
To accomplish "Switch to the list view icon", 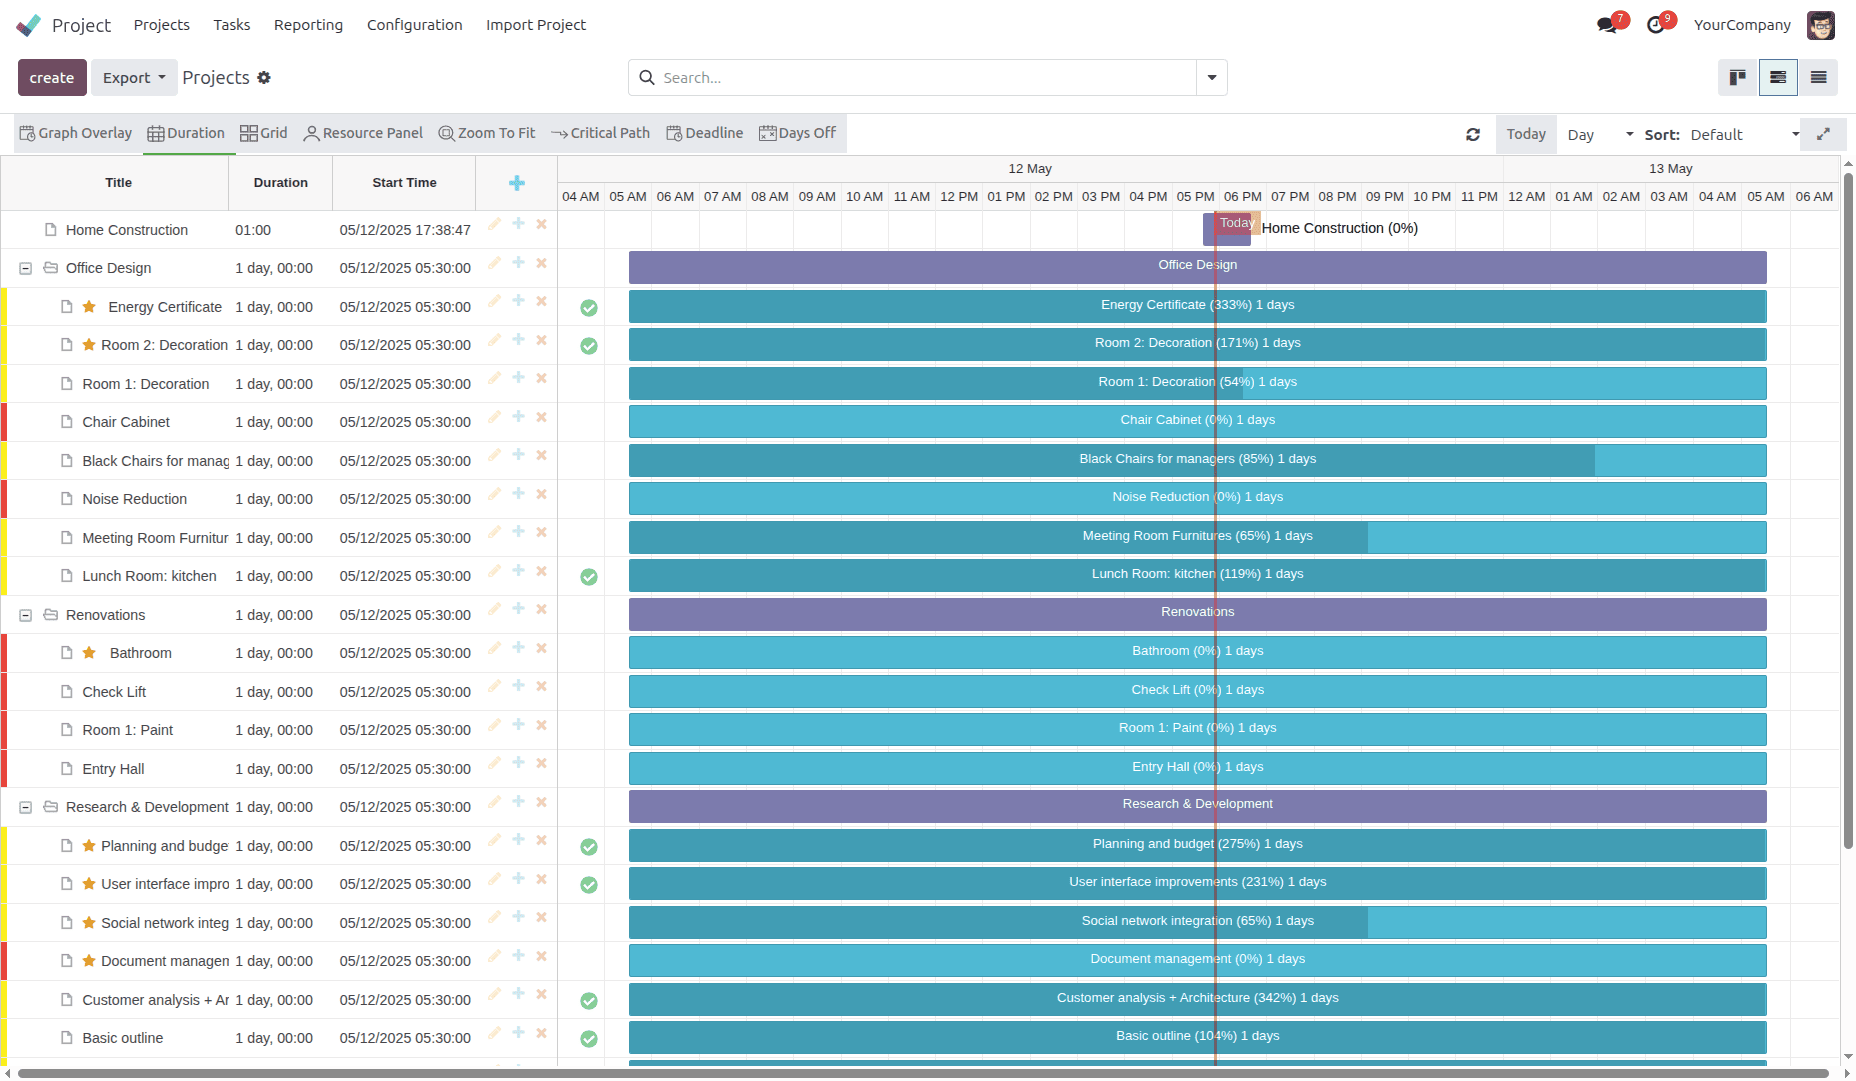I will point(1818,78).
